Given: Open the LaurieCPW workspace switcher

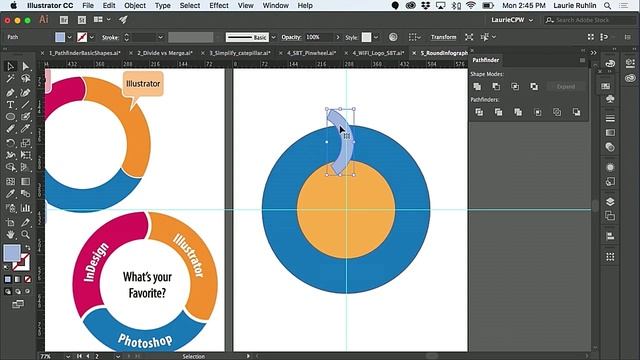Looking at the screenshot, I should coord(512,20).
